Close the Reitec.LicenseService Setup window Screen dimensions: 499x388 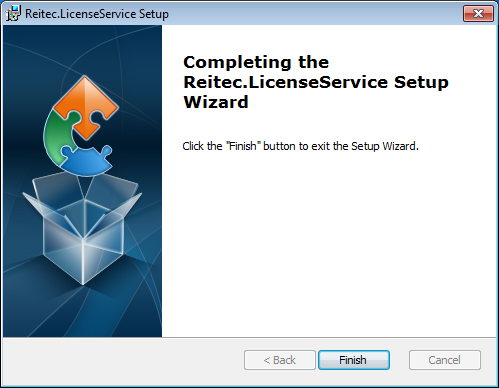(478, 13)
